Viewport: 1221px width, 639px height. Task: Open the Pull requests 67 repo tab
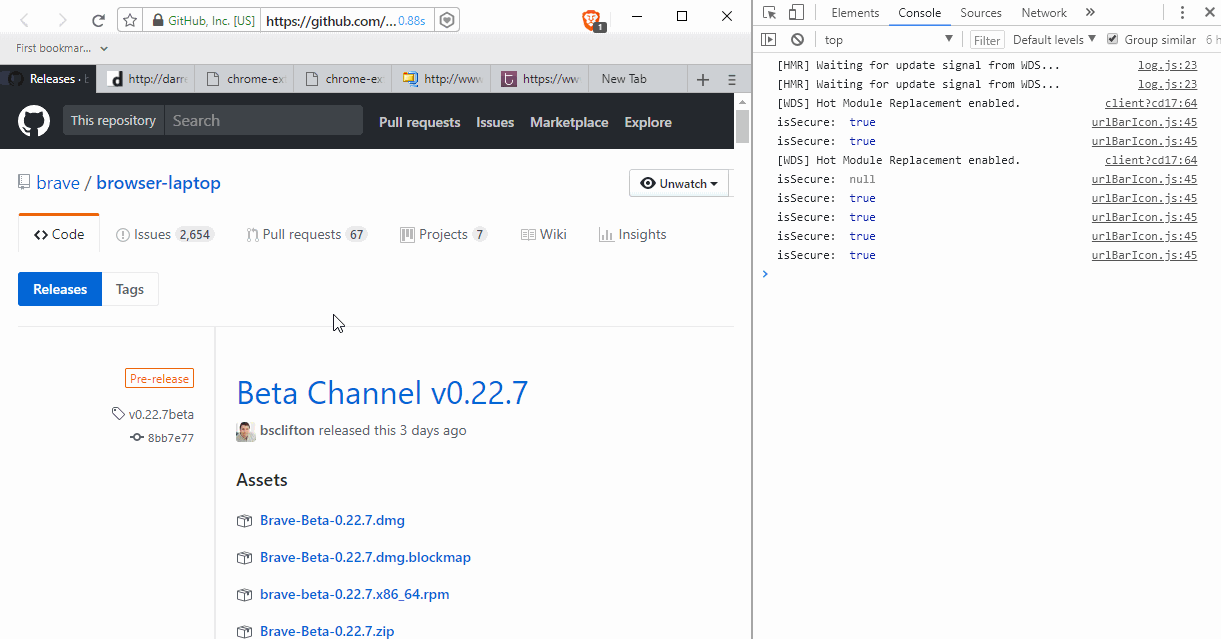(307, 234)
